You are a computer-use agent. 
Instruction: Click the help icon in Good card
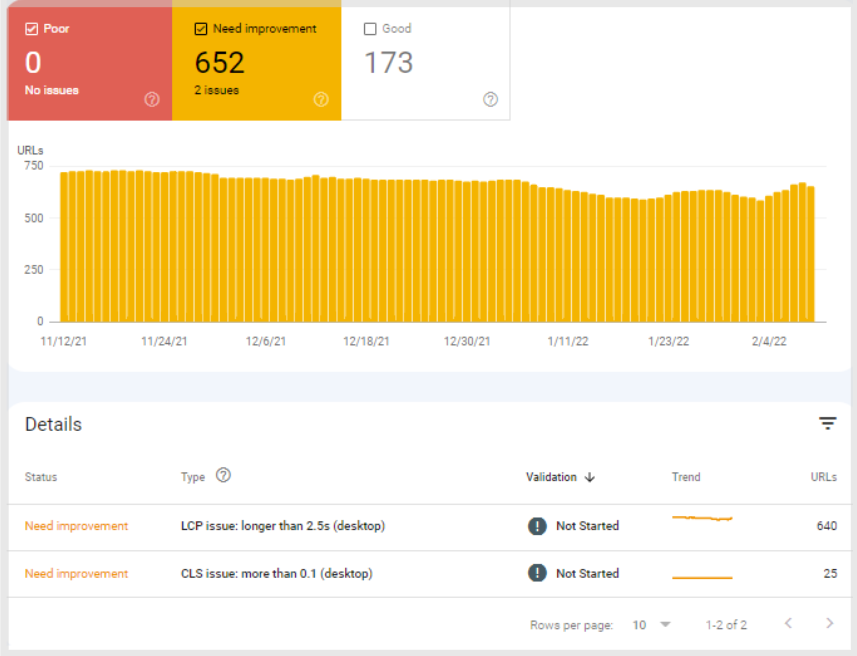click(490, 99)
